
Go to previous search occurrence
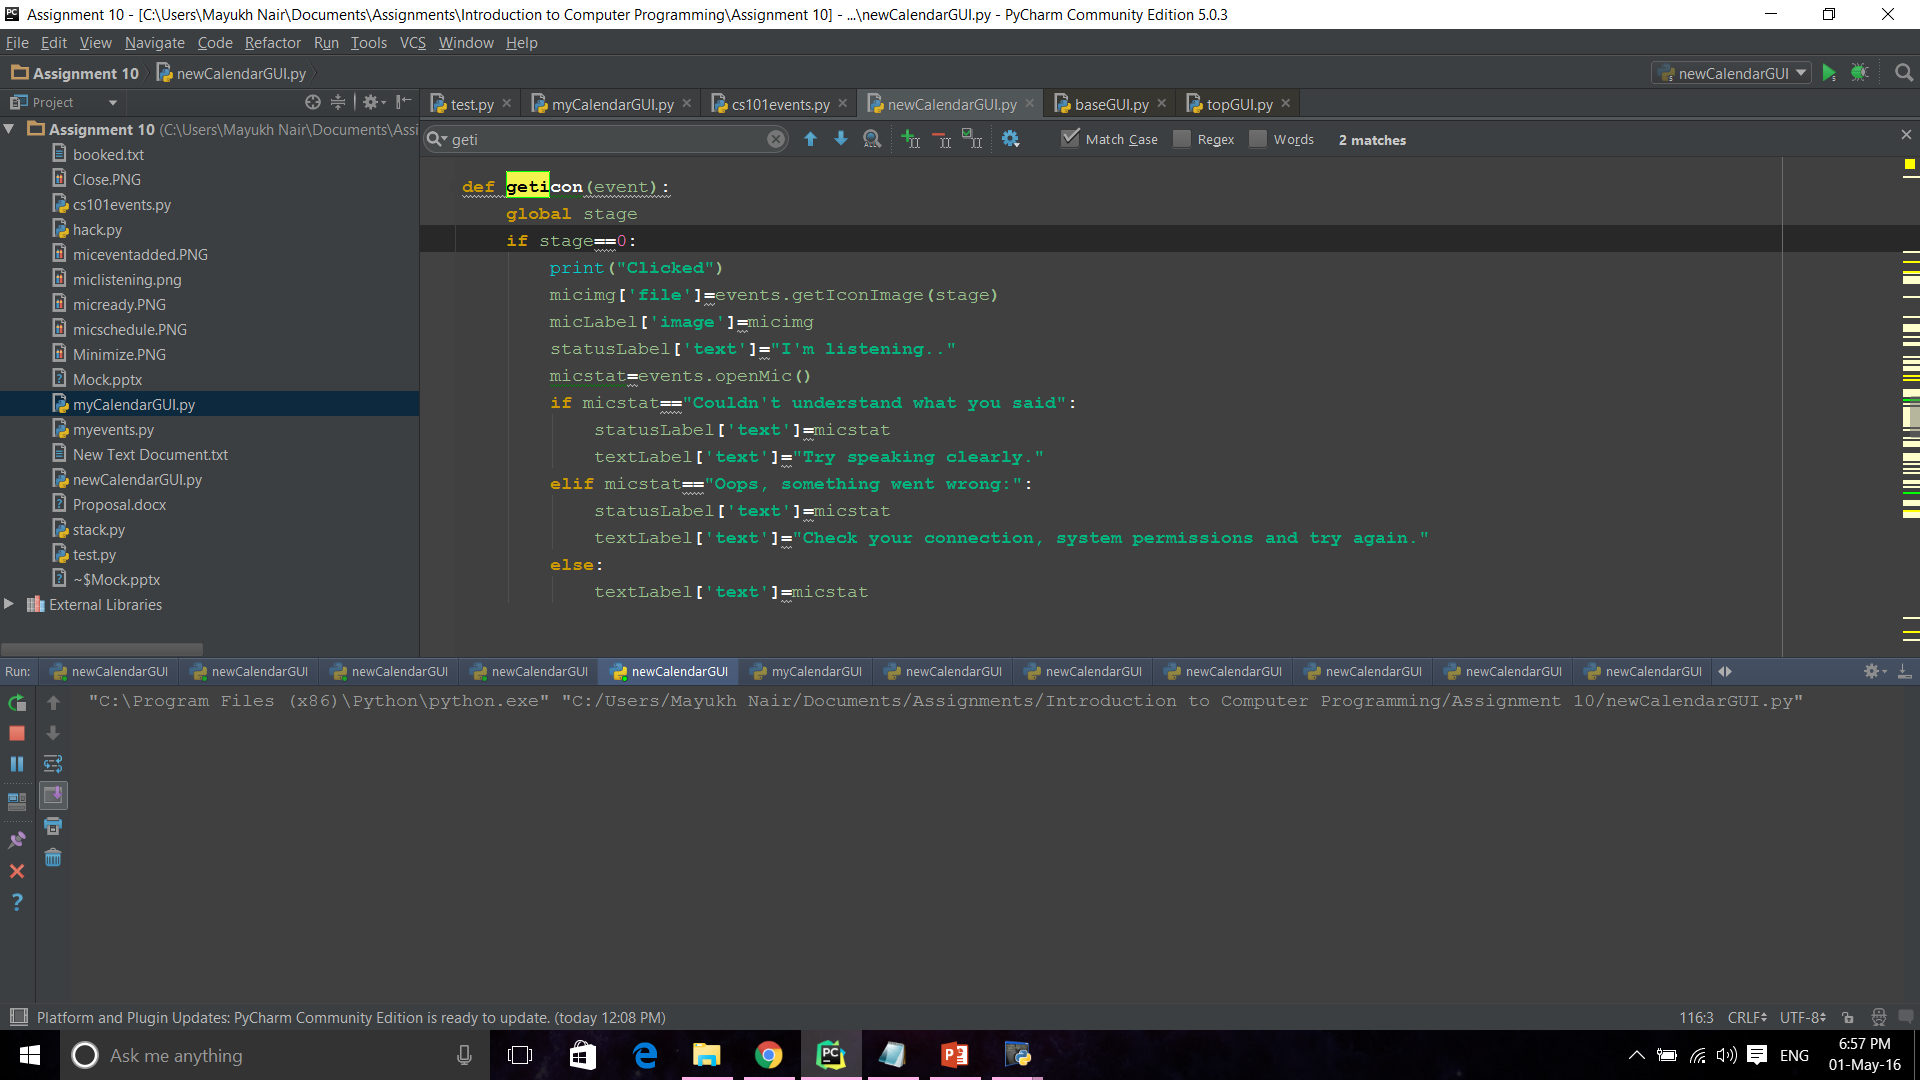811,139
